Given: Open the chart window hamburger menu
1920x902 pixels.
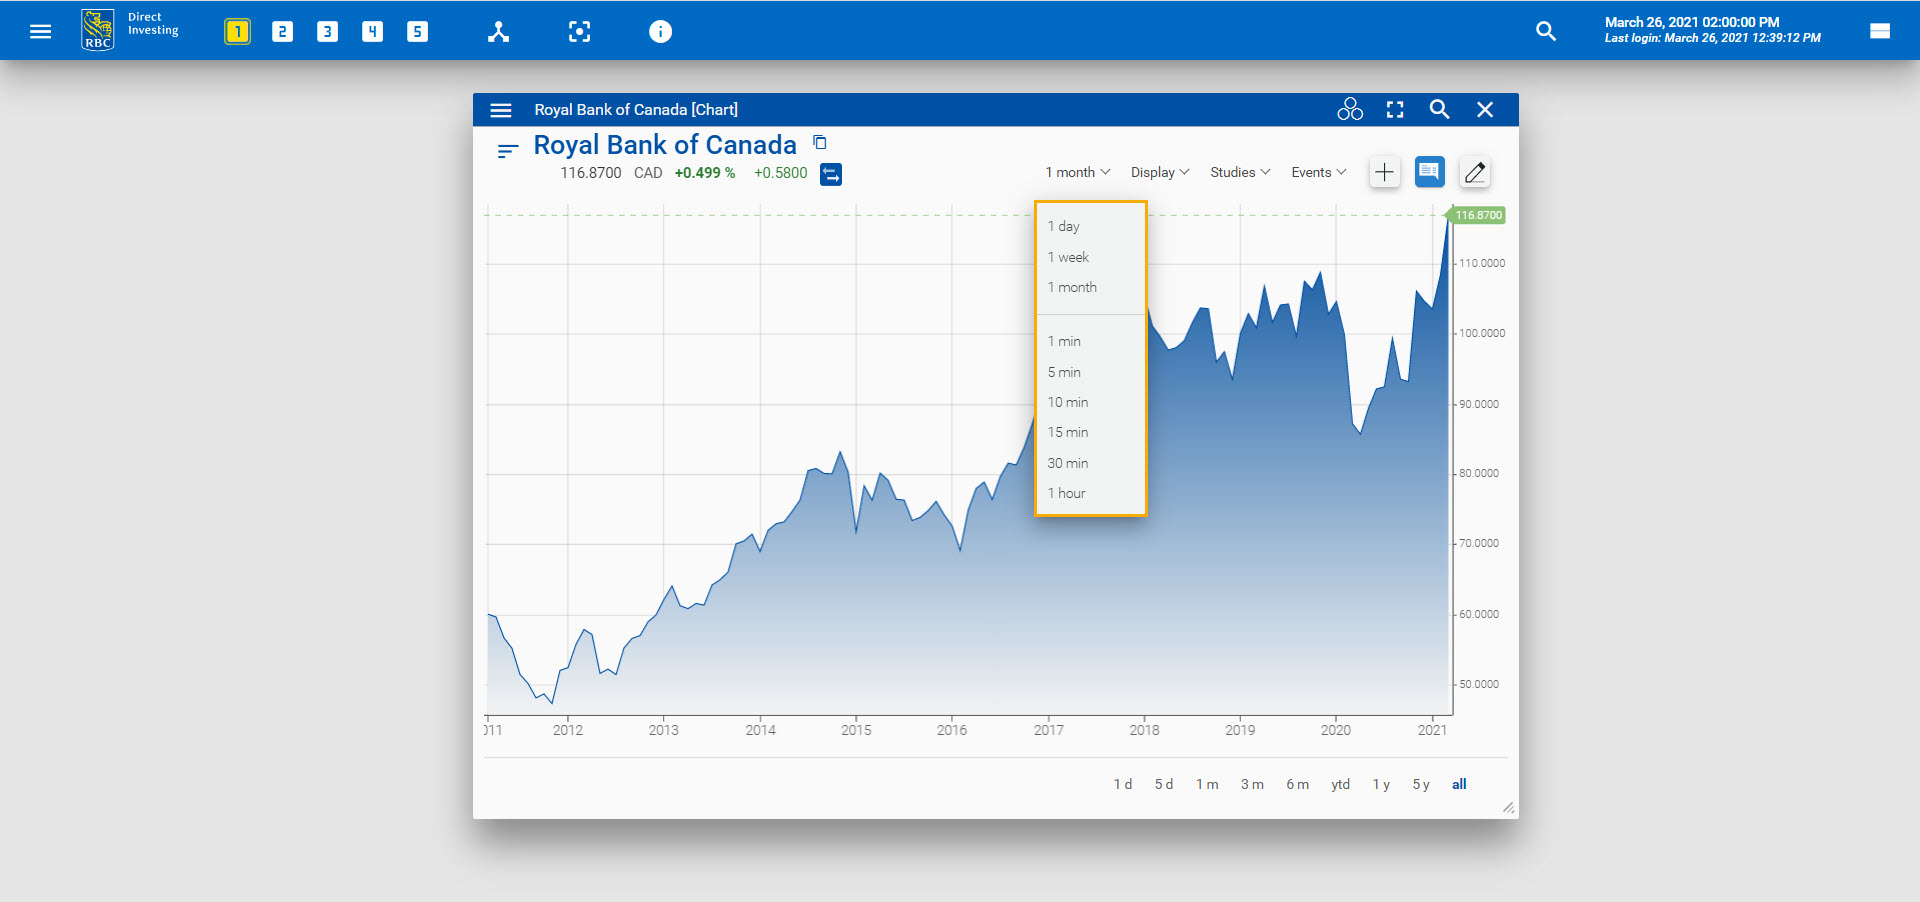Looking at the screenshot, I should click(x=500, y=110).
